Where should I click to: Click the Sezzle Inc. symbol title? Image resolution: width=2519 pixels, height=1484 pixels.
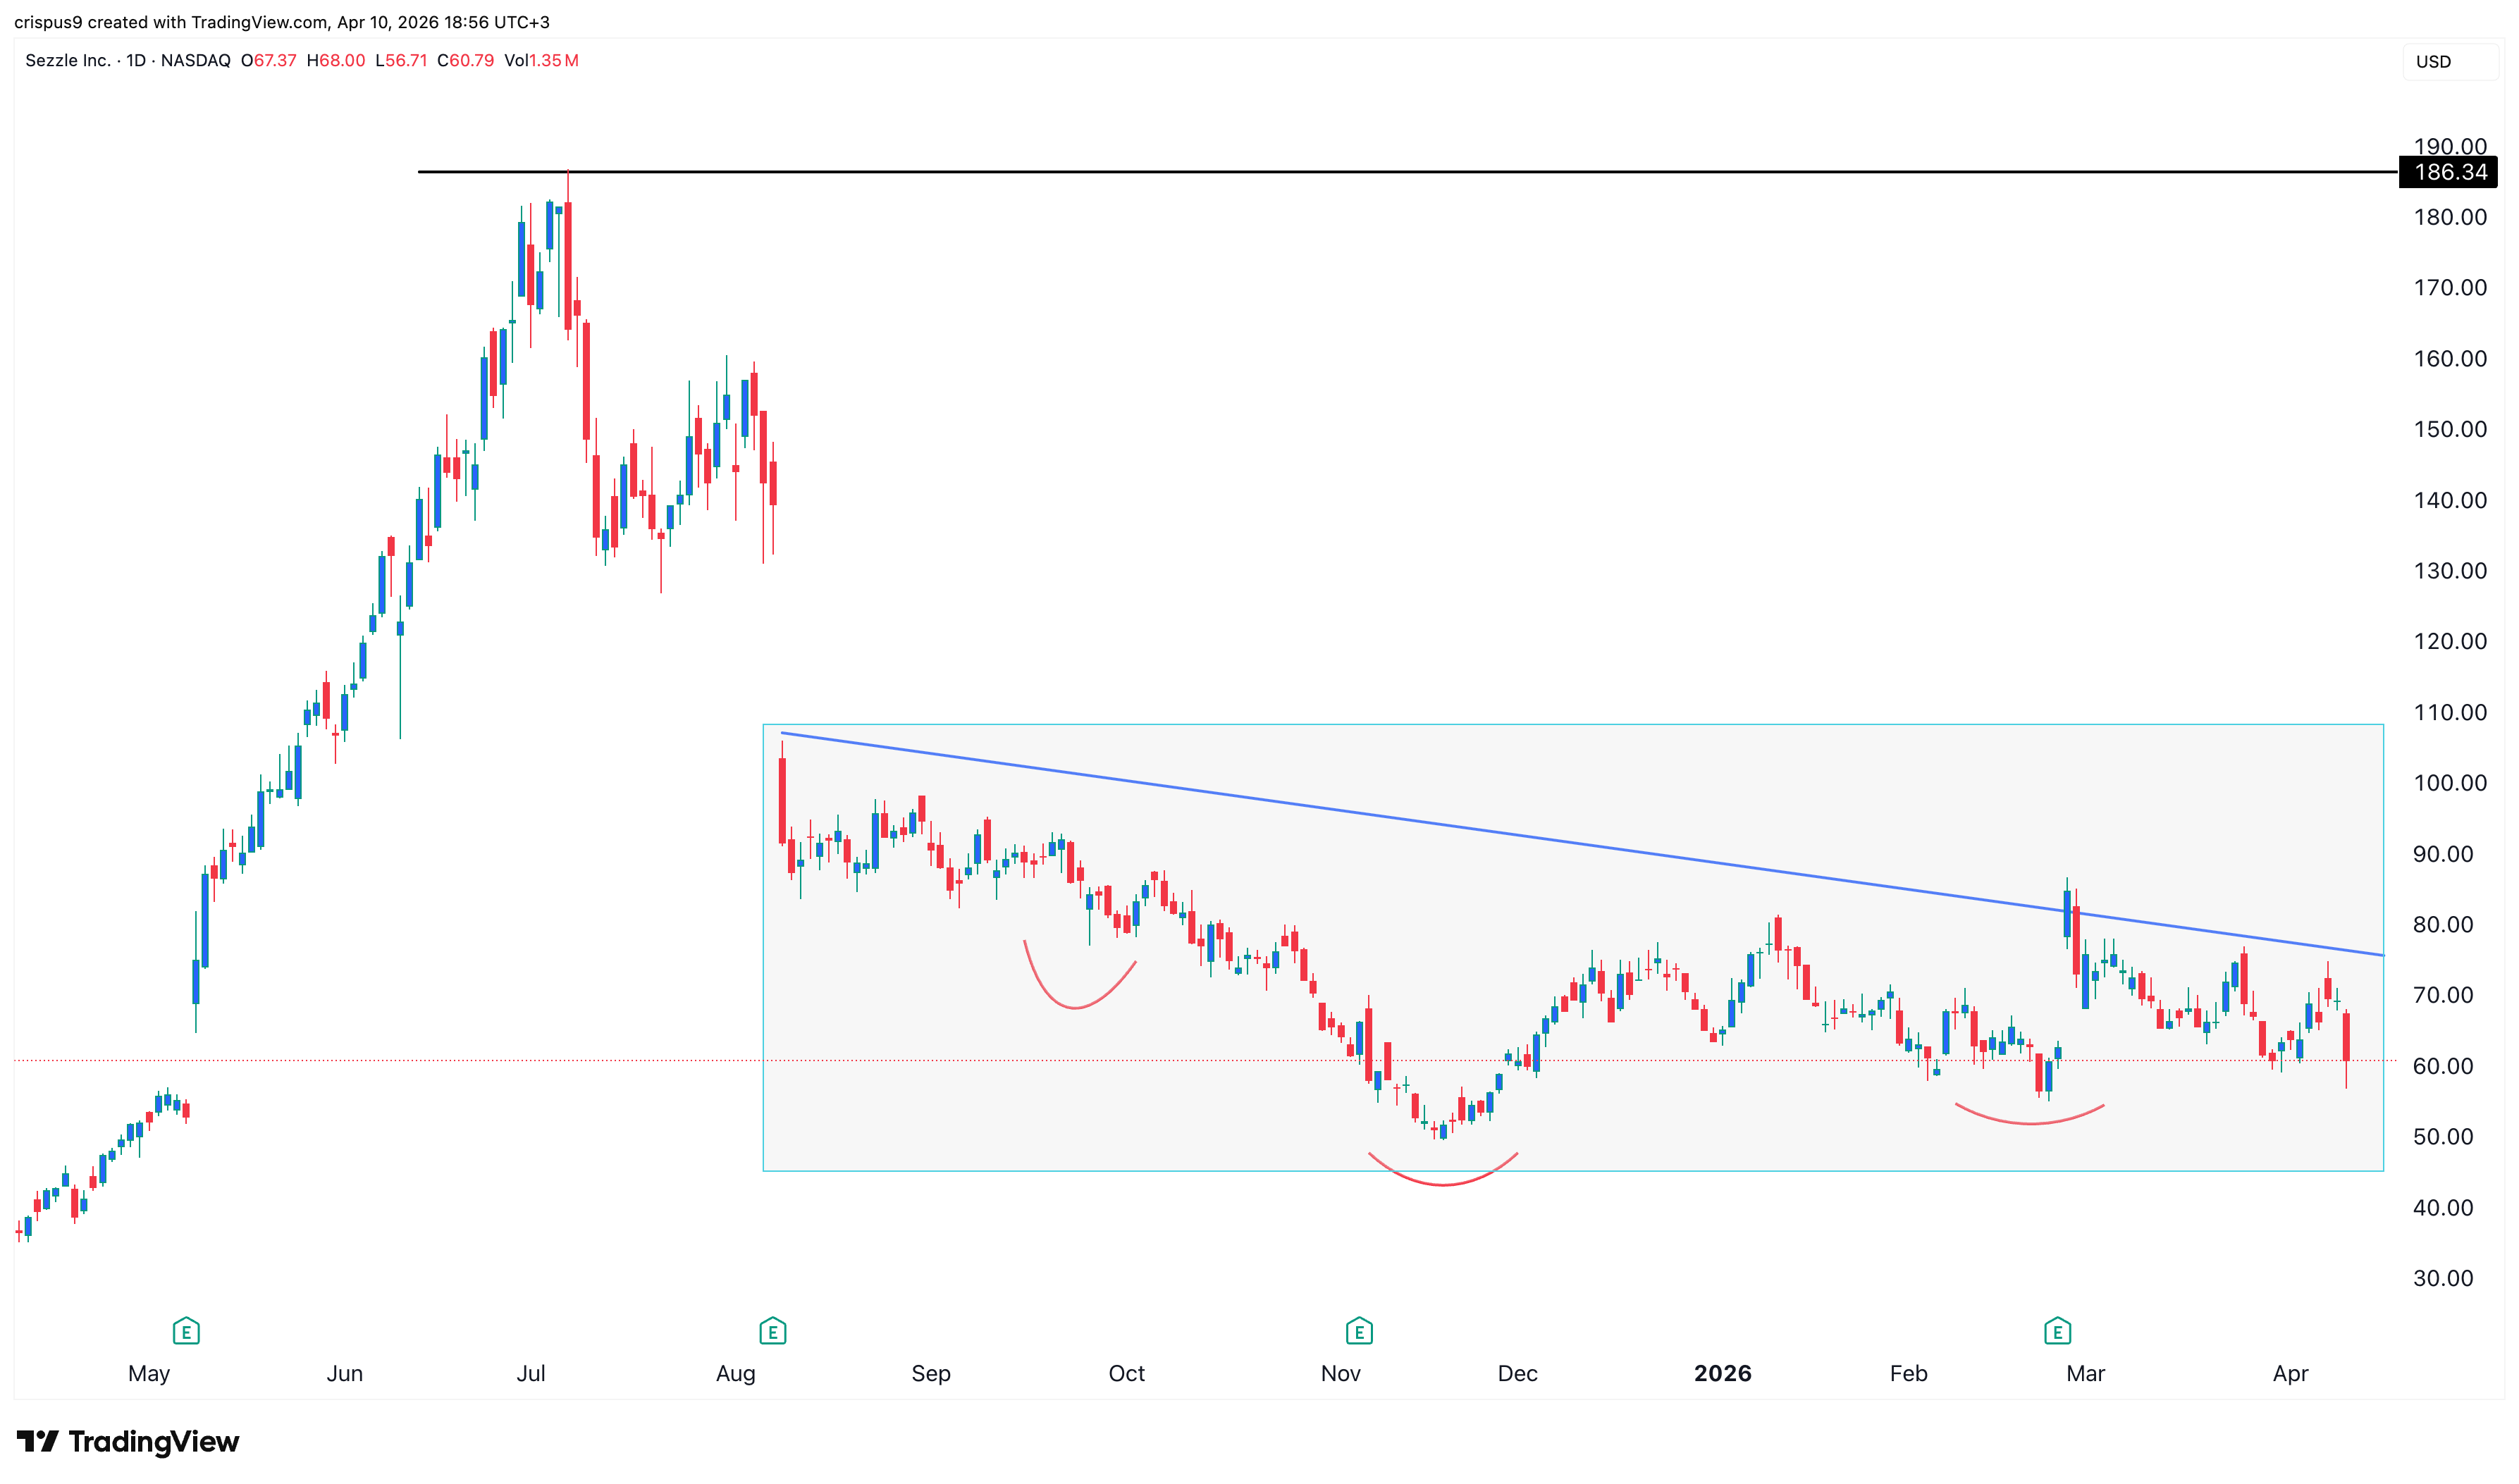pos(67,61)
